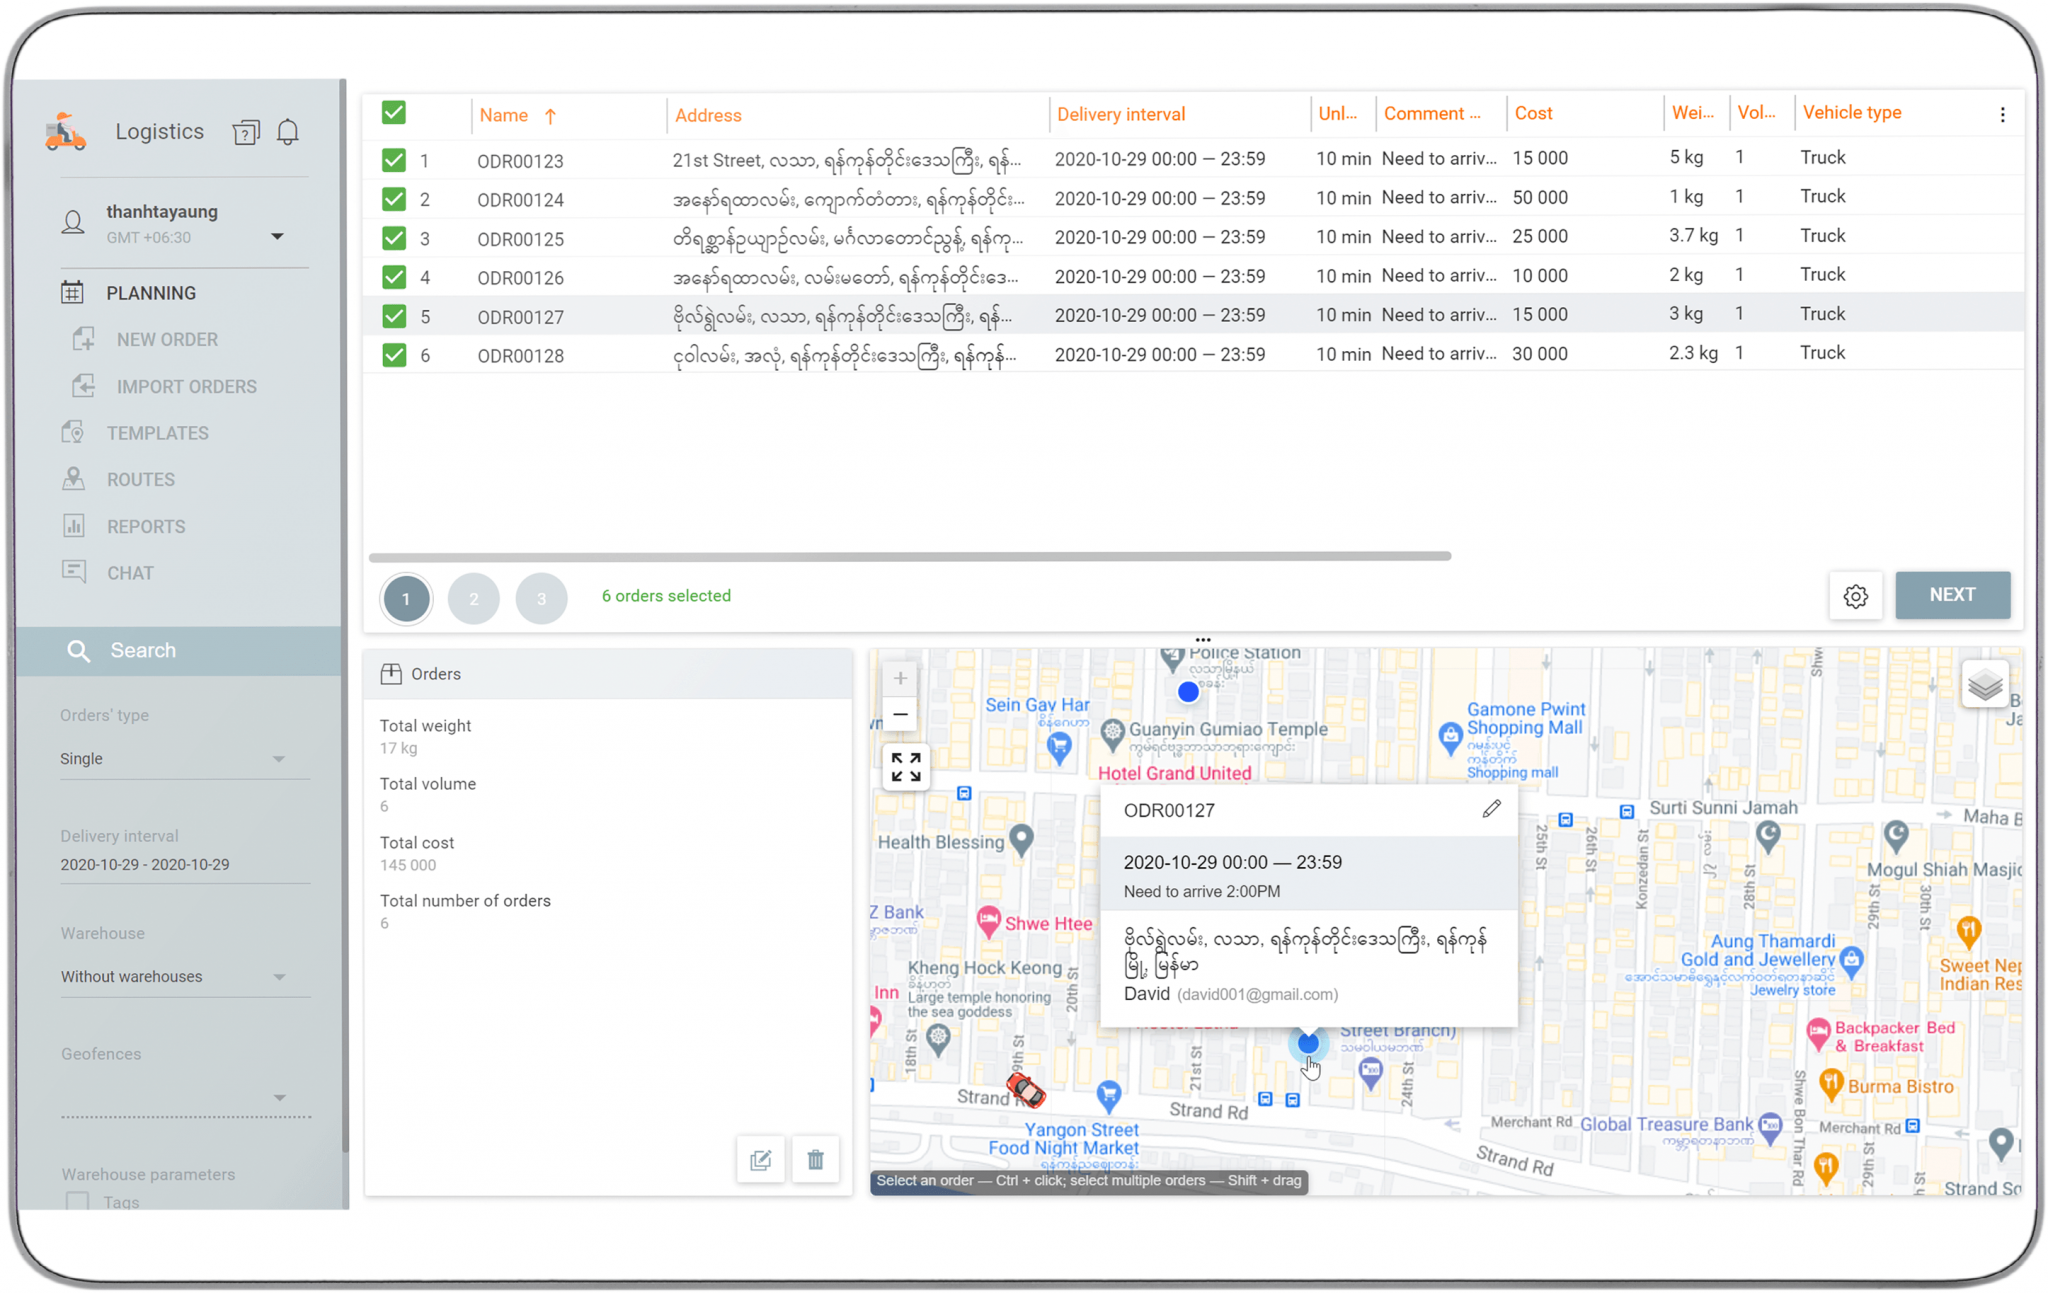Switch map layers with the layers icon
Viewport: 2048px width, 1293px height.
coord(1984,684)
